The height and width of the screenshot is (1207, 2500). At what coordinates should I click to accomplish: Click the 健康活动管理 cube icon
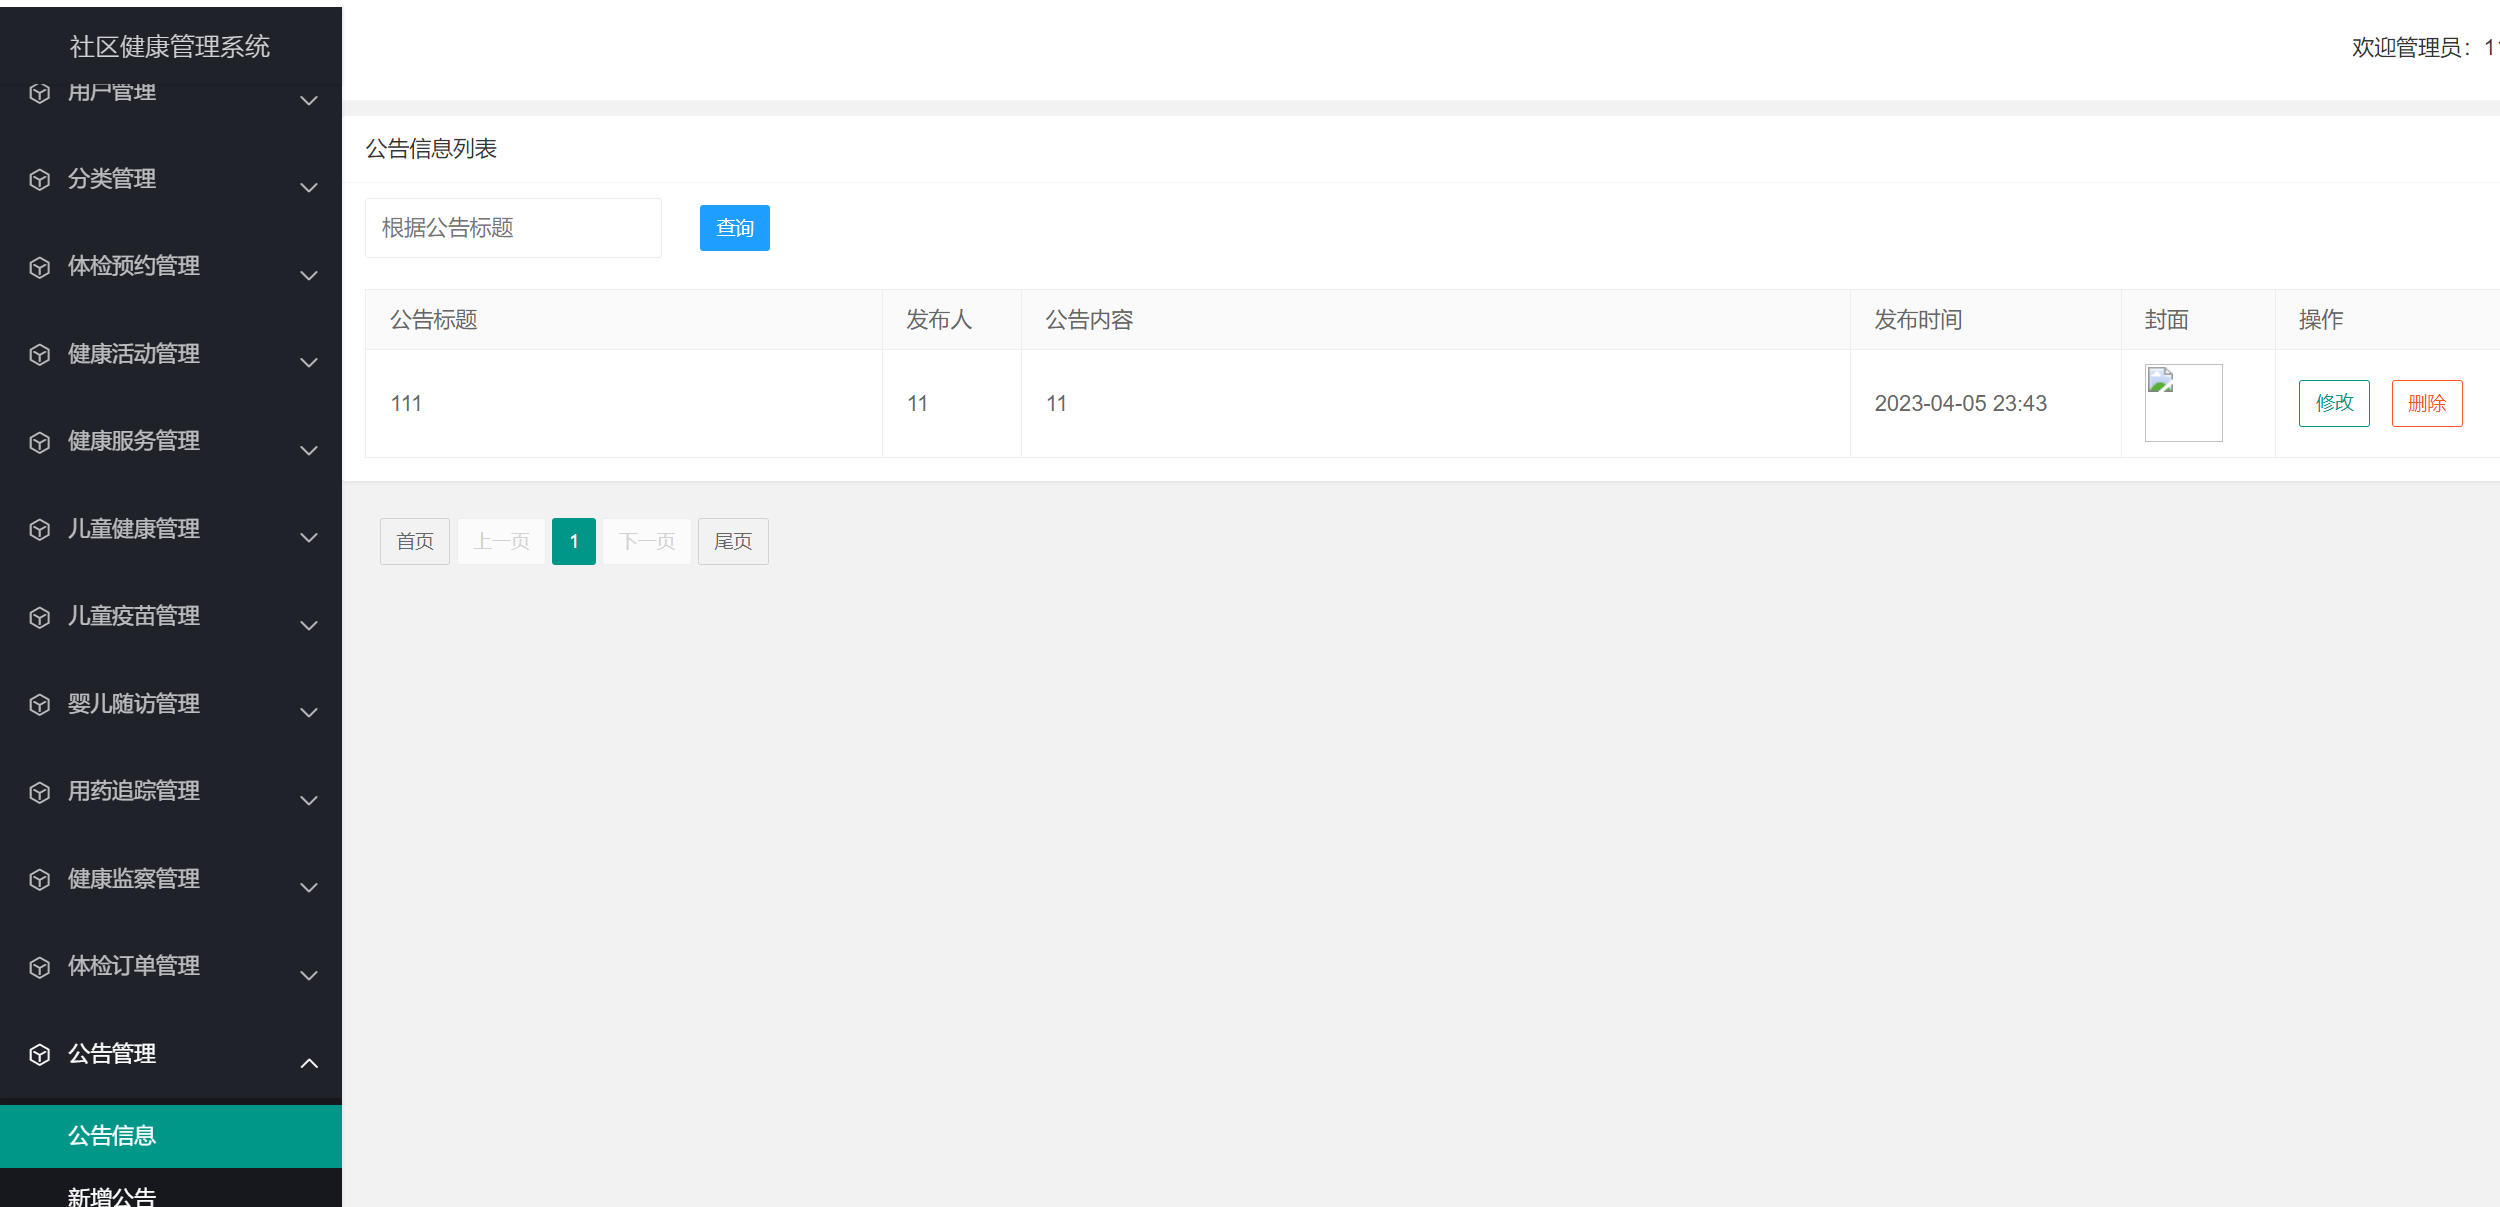(39, 356)
